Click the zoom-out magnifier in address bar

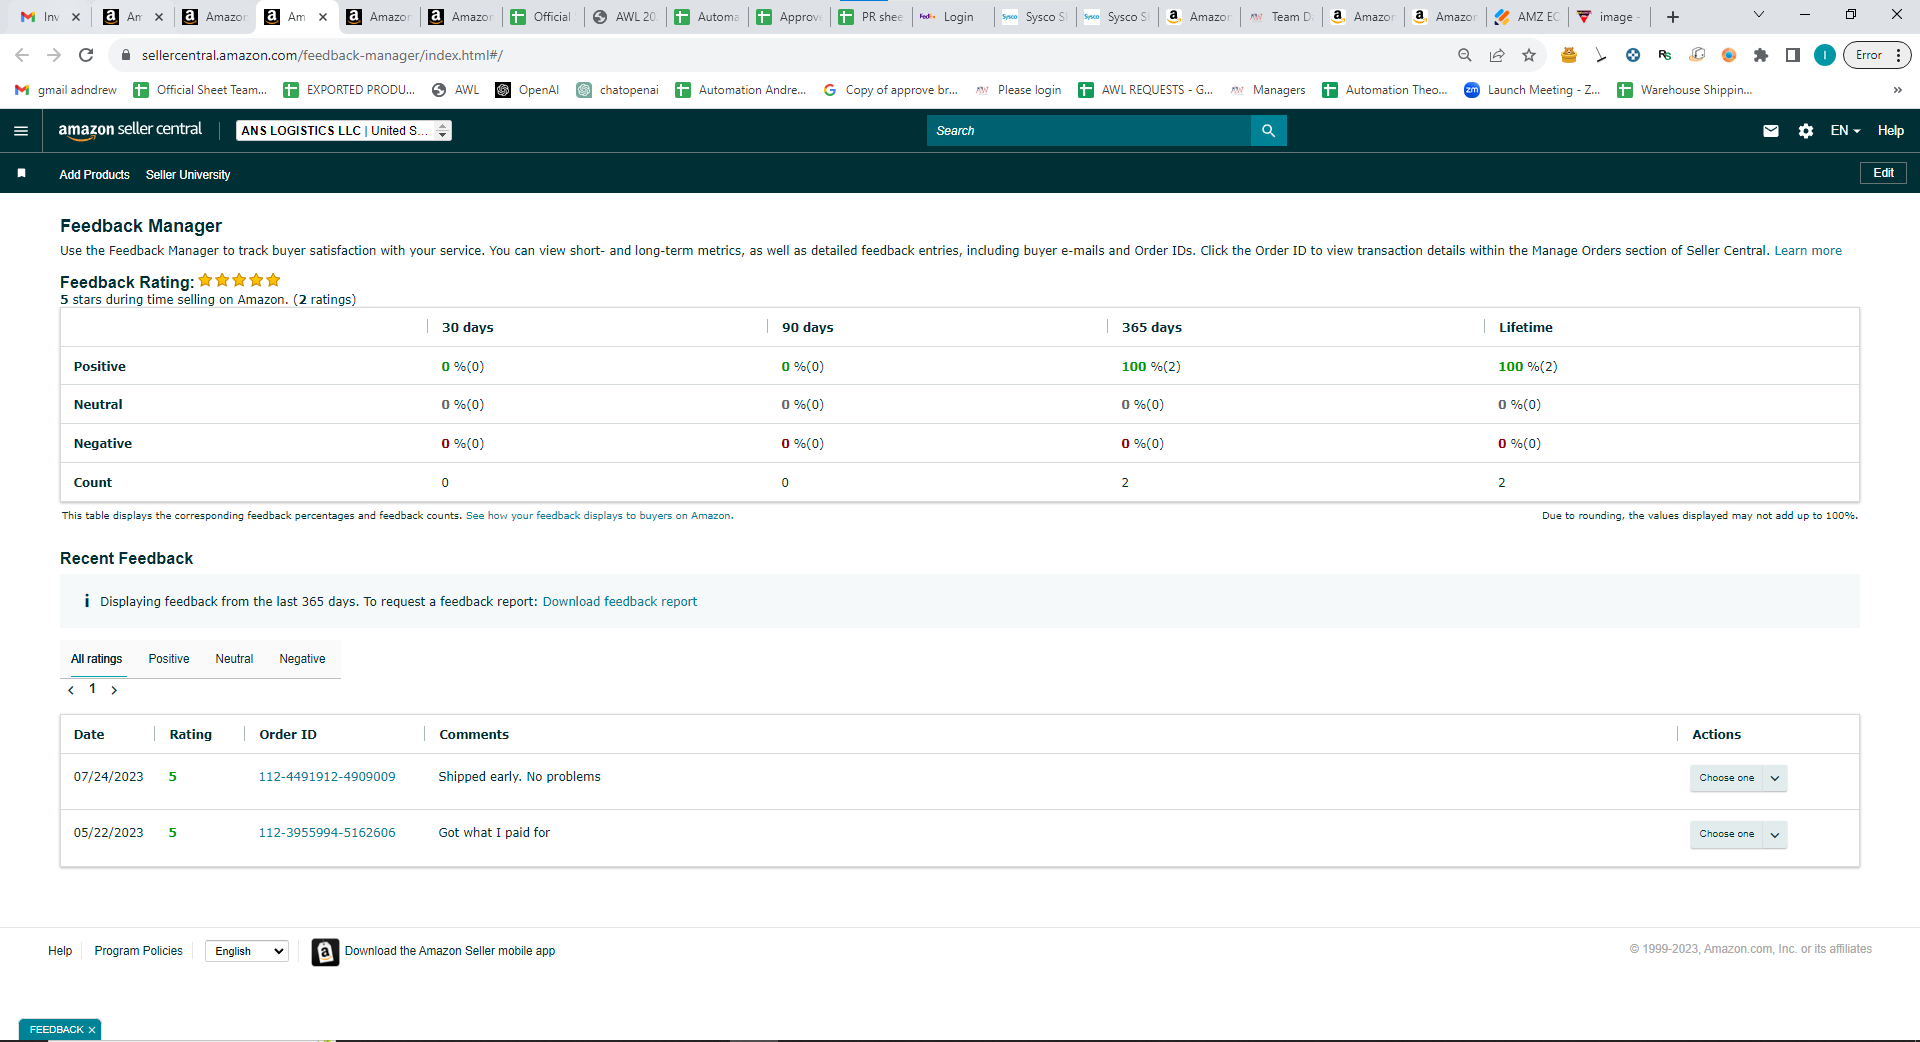pyautogui.click(x=1464, y=55)
